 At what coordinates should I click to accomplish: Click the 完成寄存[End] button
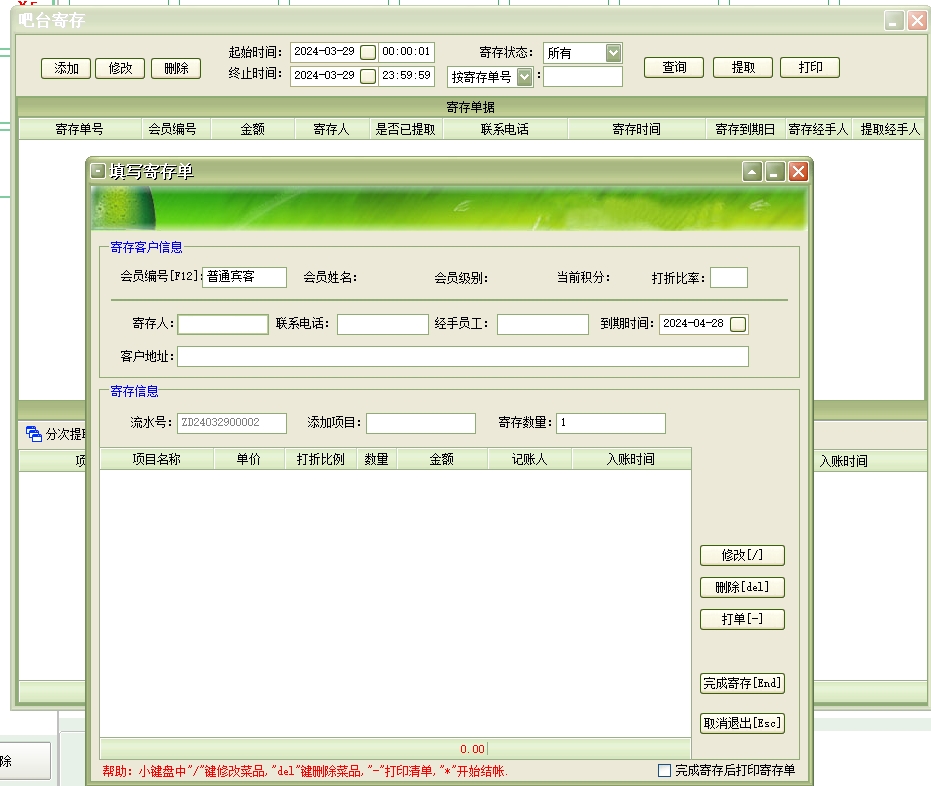(x=741, y=684)
